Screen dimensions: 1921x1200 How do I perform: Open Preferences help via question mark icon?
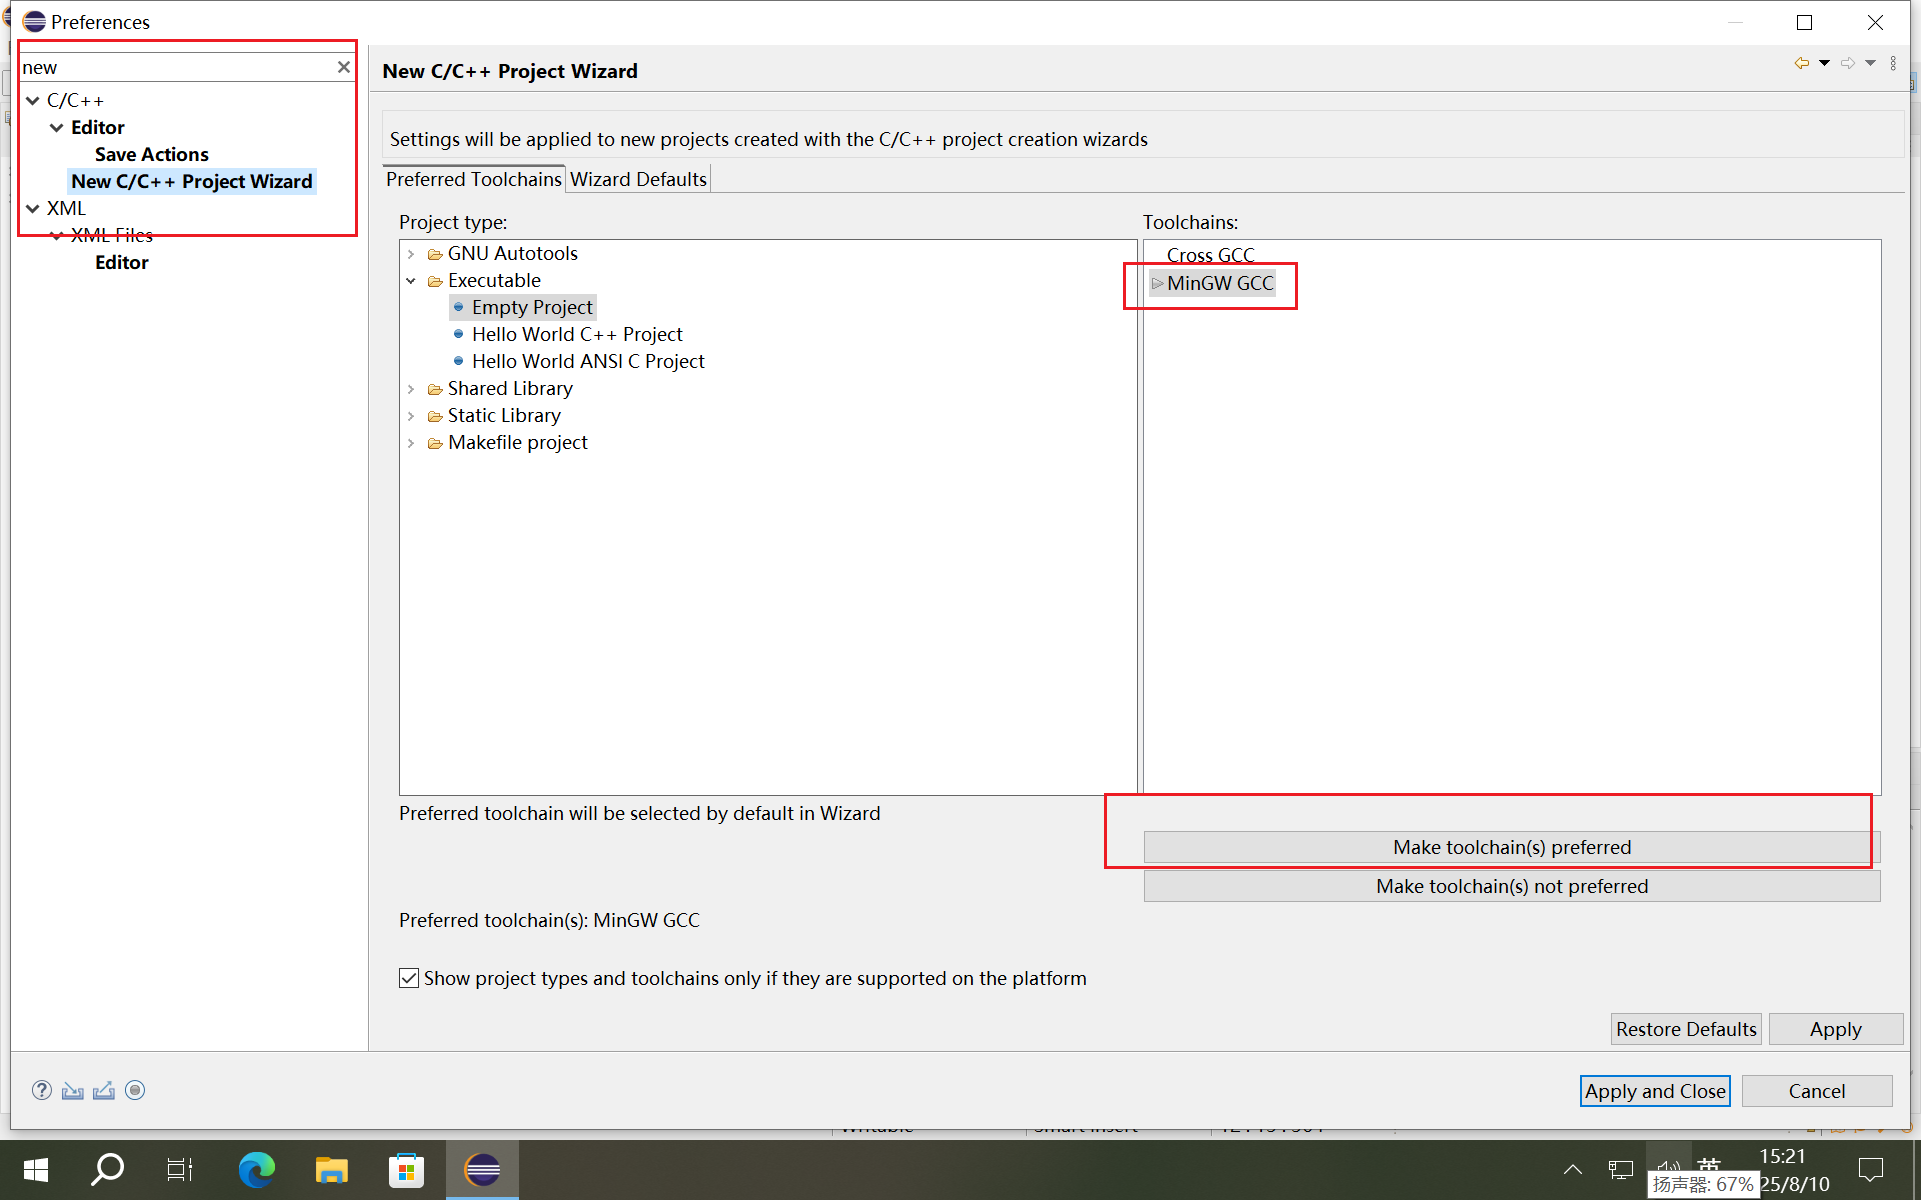[41, 1090]
